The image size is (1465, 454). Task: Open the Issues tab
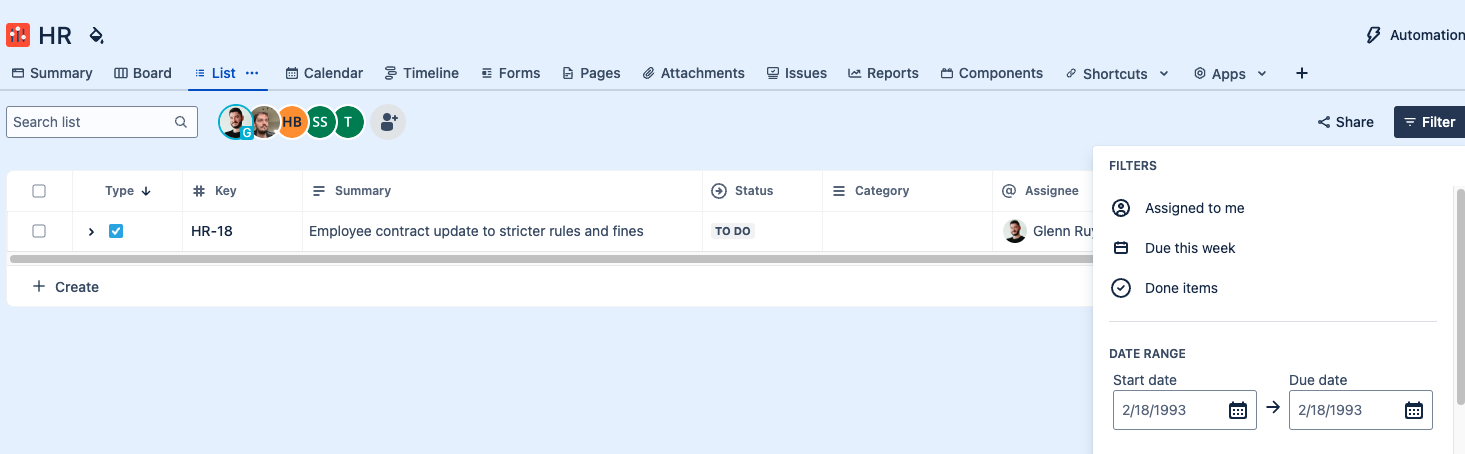click(796, 73)
